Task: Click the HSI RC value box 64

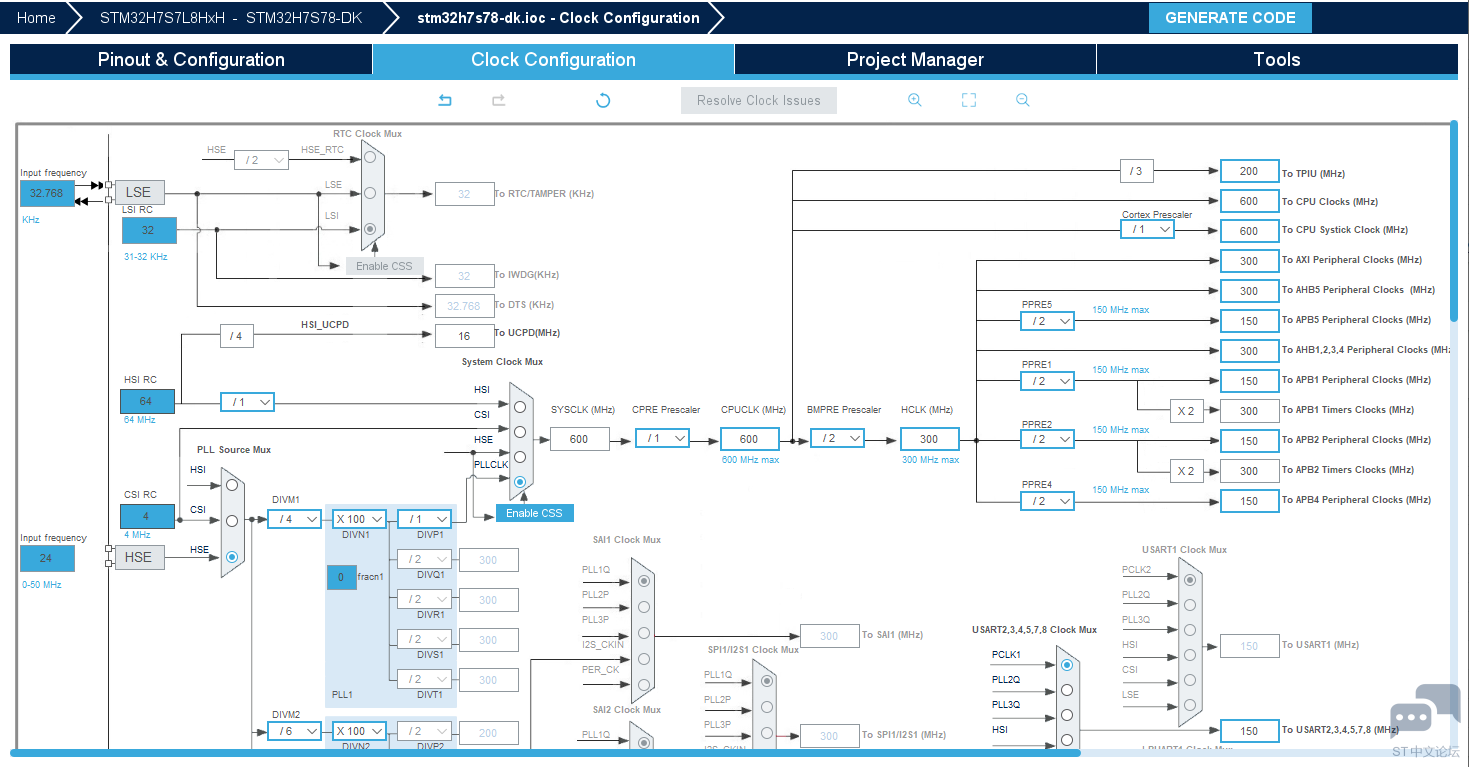Action: pos(147,401)
